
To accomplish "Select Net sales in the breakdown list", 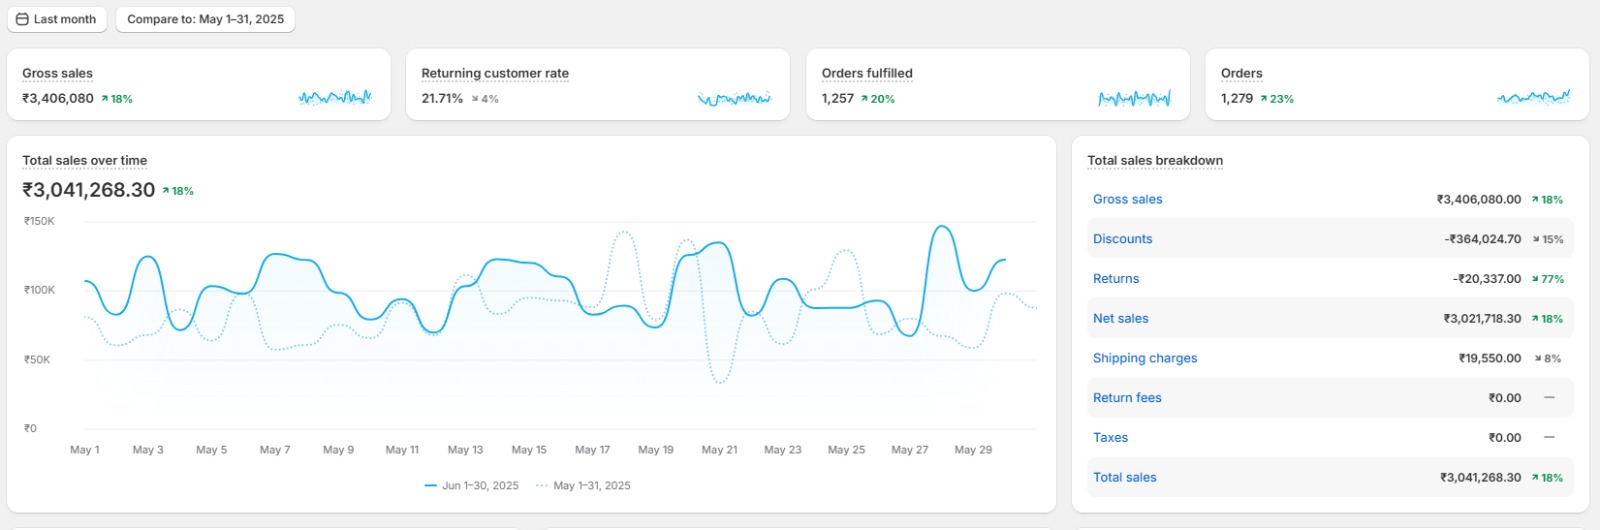I will [1120, 319].
